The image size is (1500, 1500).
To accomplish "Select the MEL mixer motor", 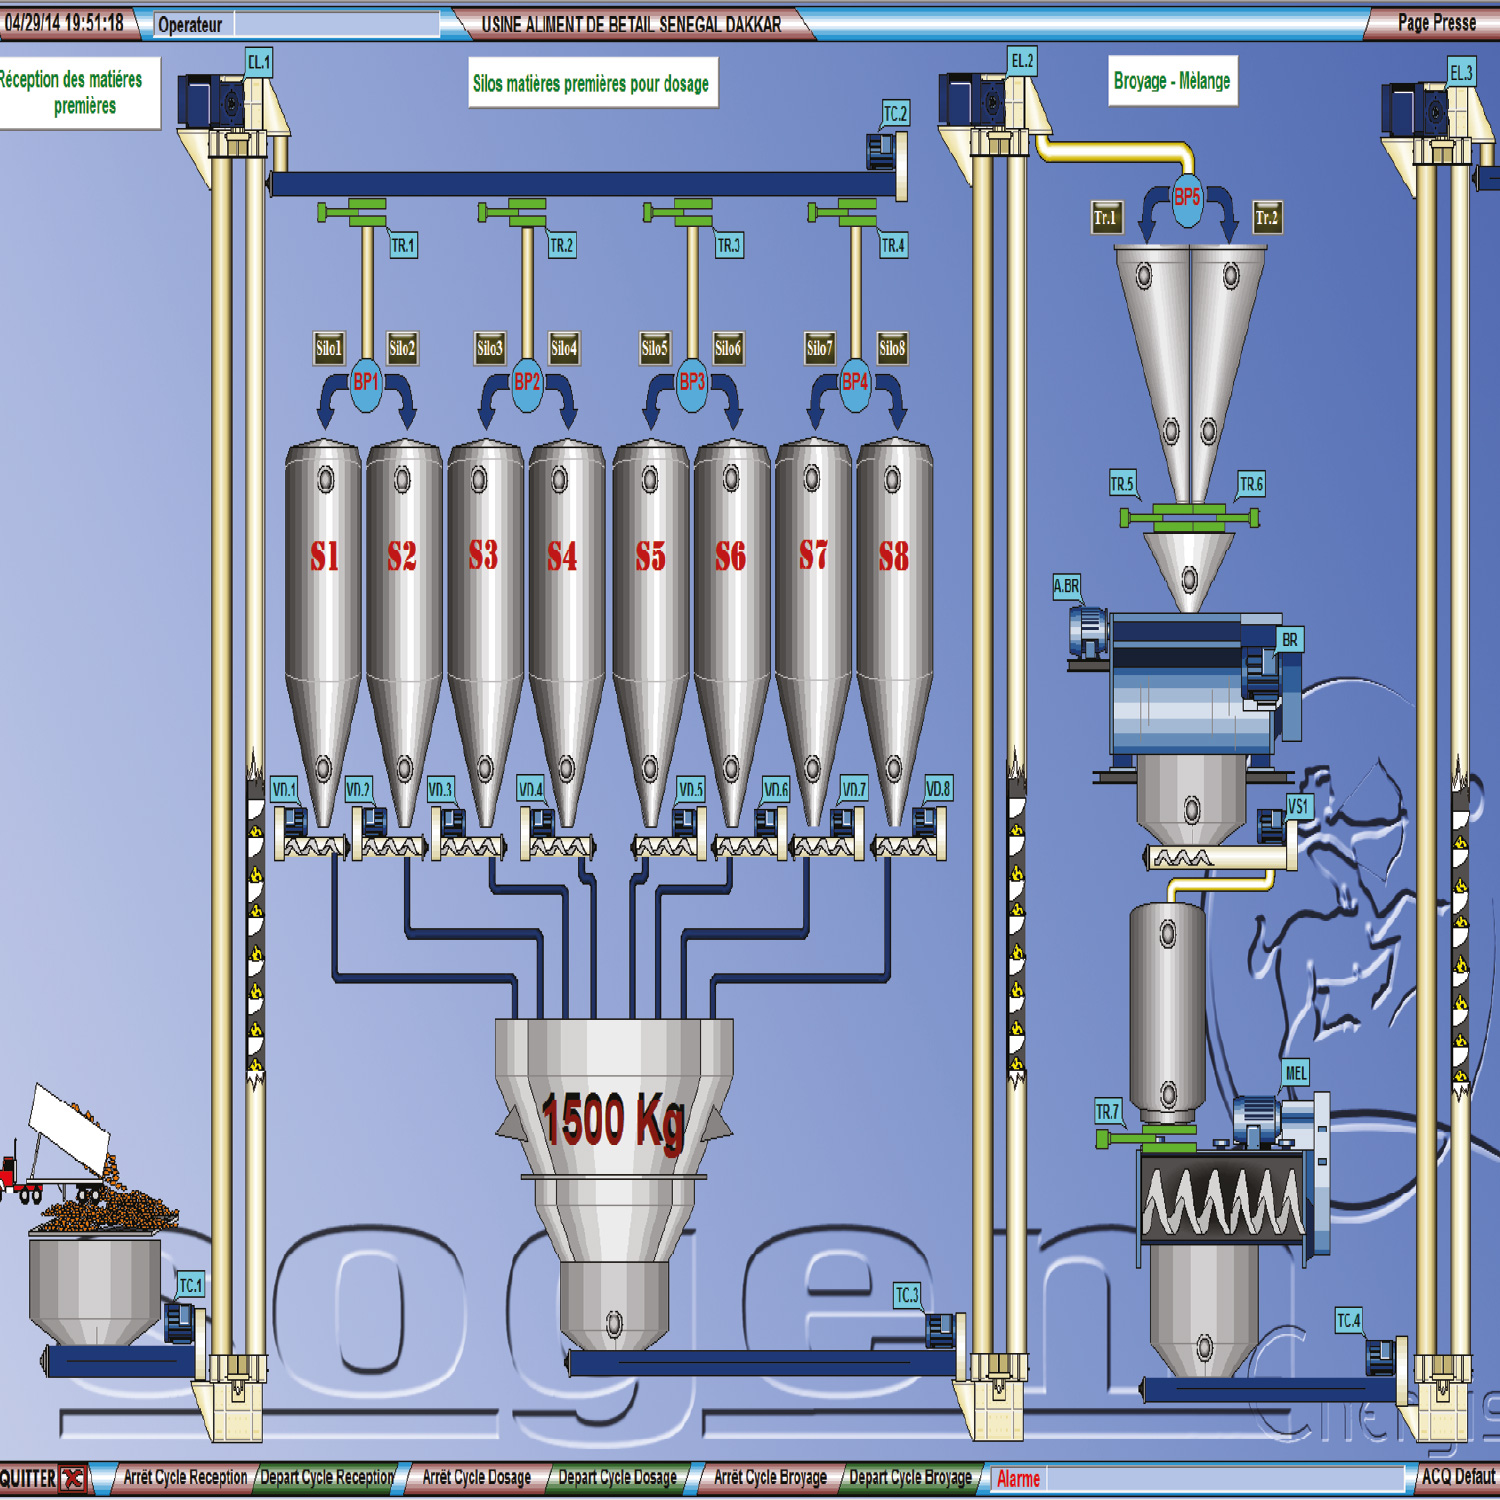I will pos(1257,1118).
